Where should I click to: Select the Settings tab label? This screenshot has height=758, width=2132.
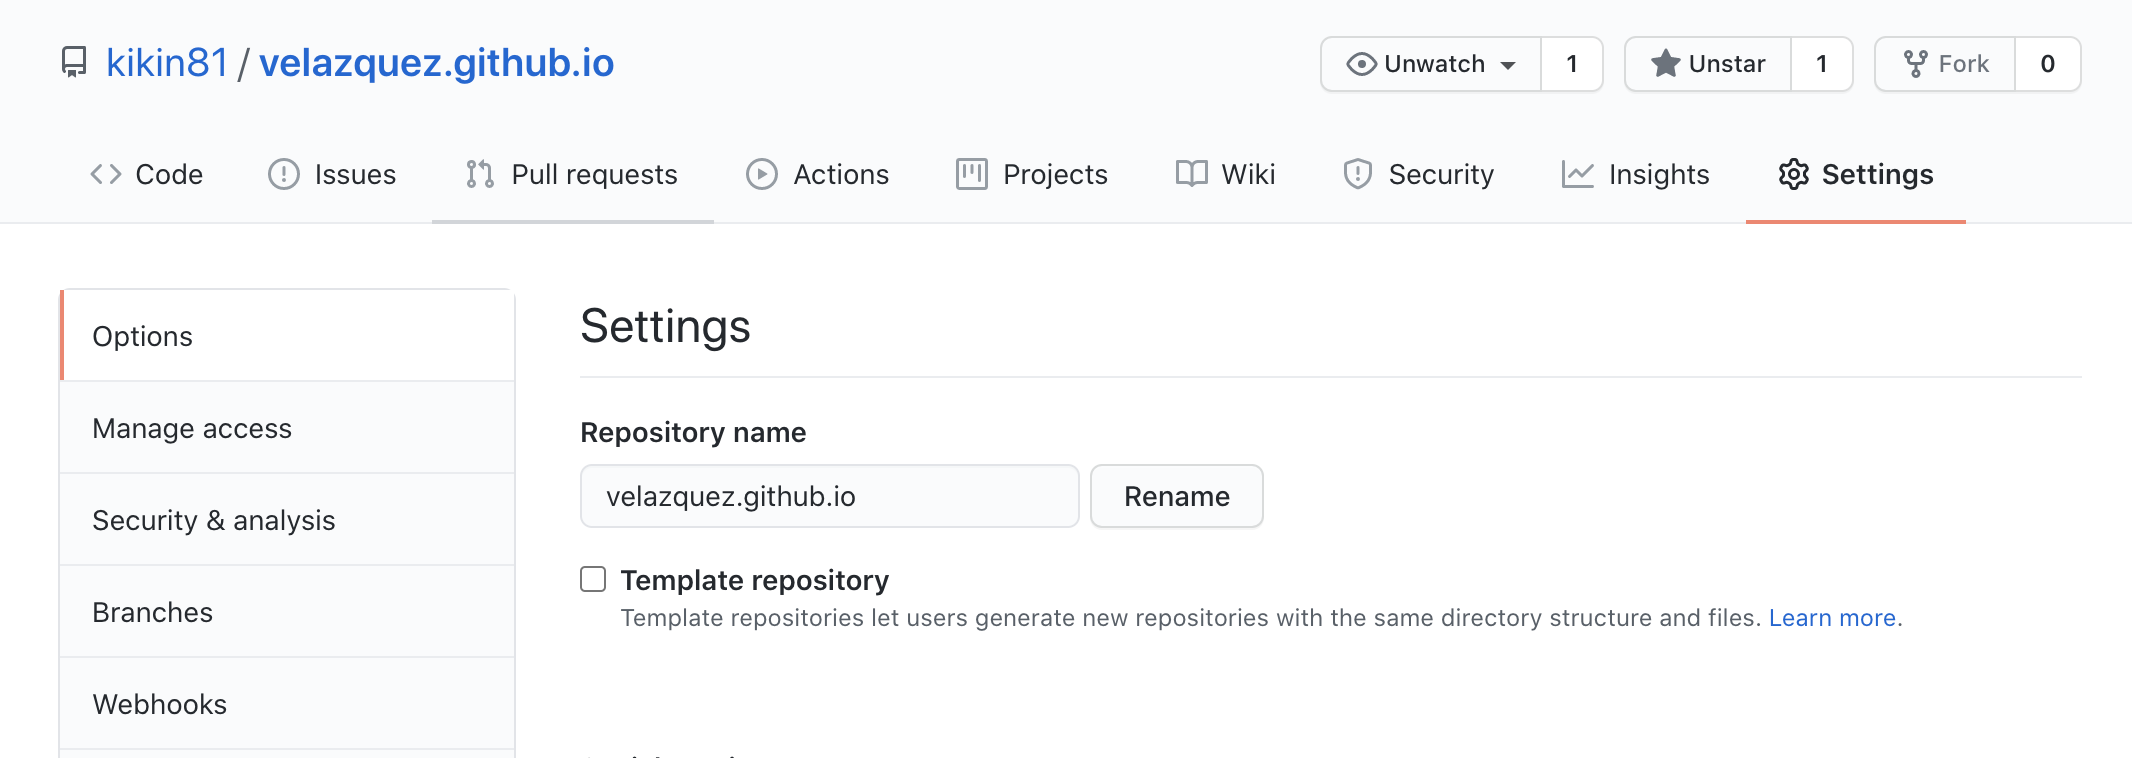coord(1877,174)
